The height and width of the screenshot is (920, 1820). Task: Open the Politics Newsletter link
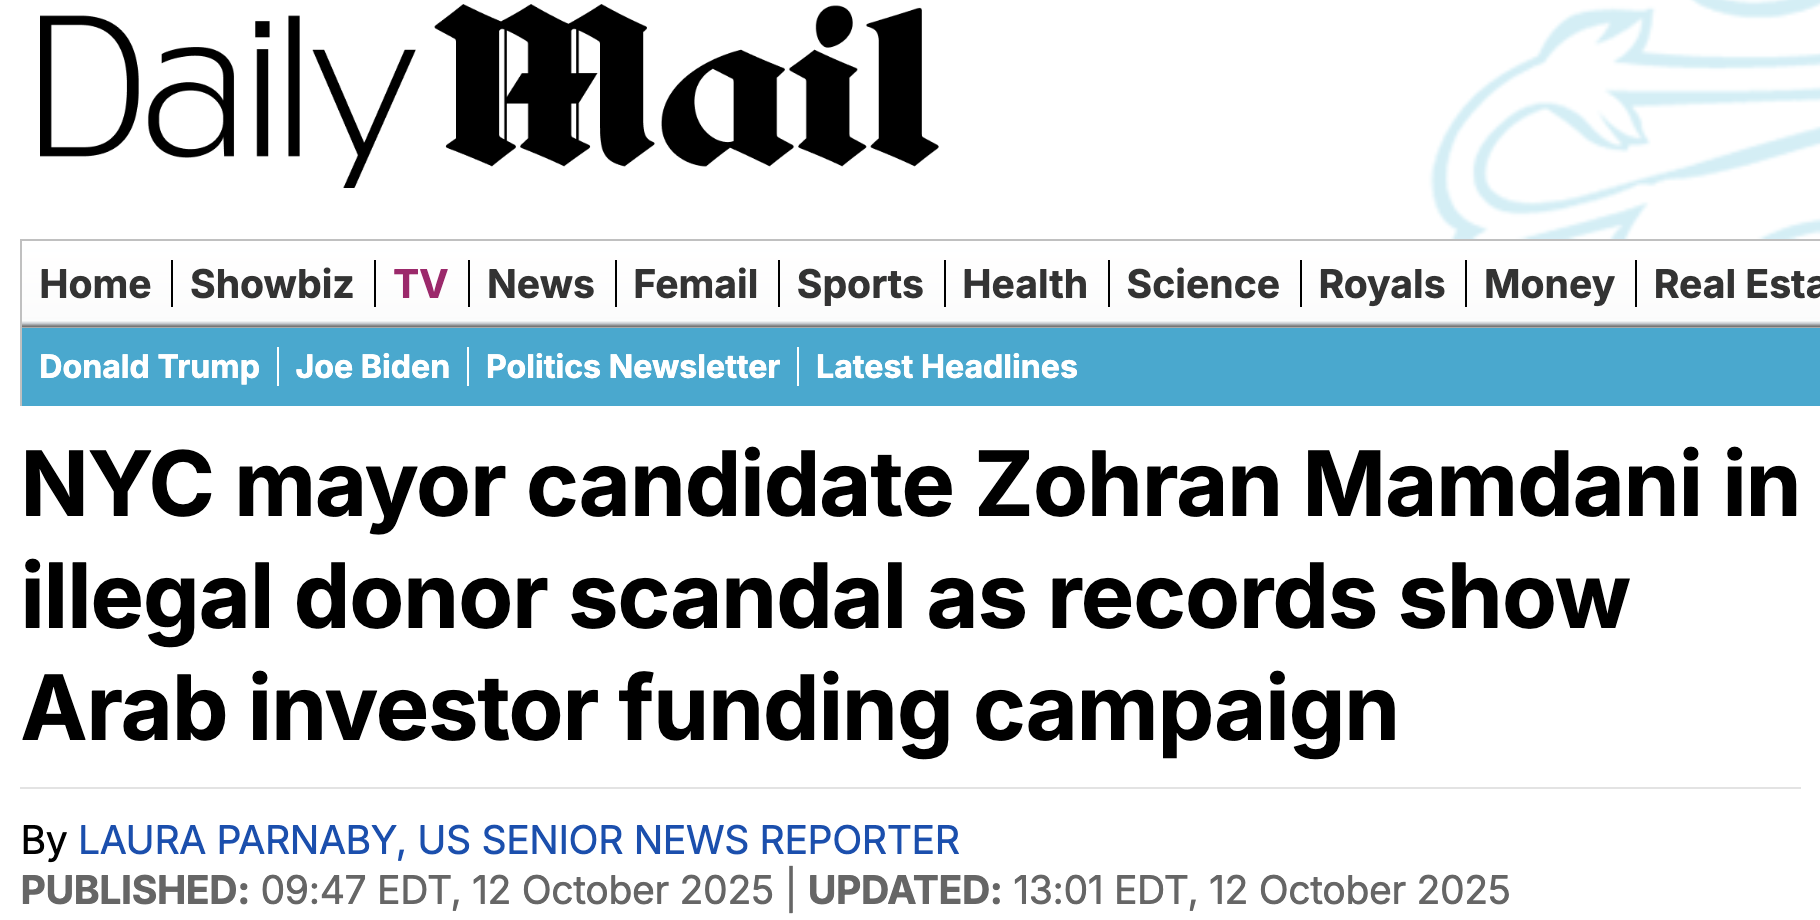tap(632, 367)
